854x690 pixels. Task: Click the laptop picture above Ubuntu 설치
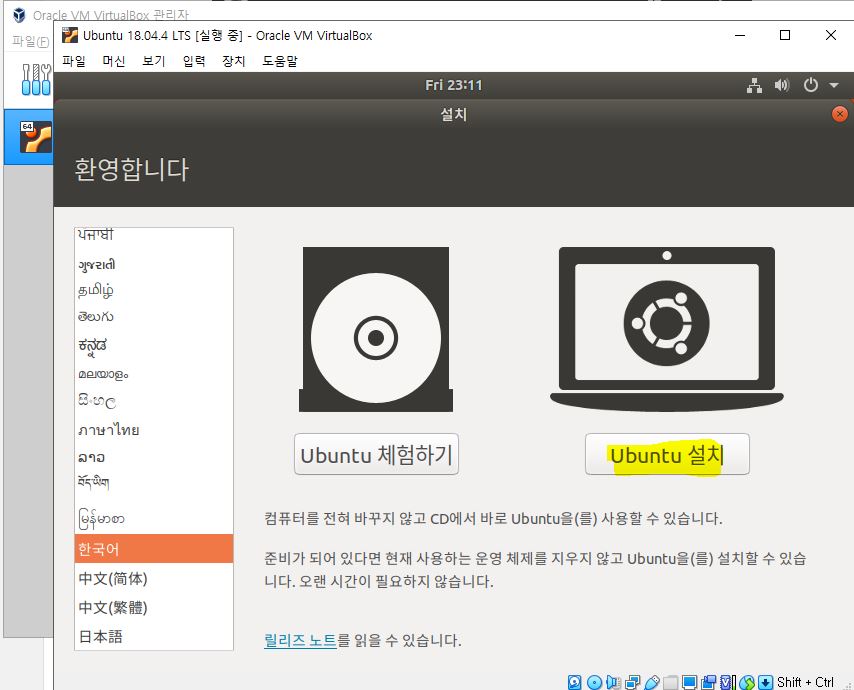(x=667, y=329)
